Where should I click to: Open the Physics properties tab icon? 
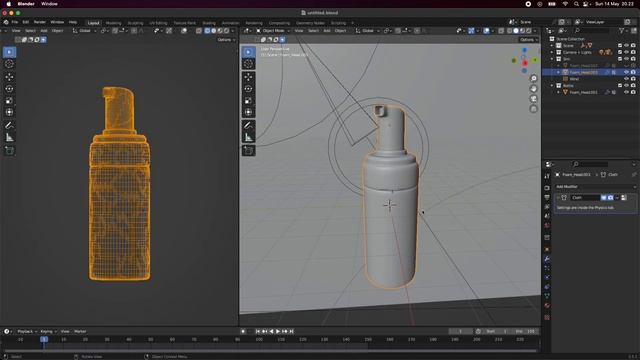point(547,278)
